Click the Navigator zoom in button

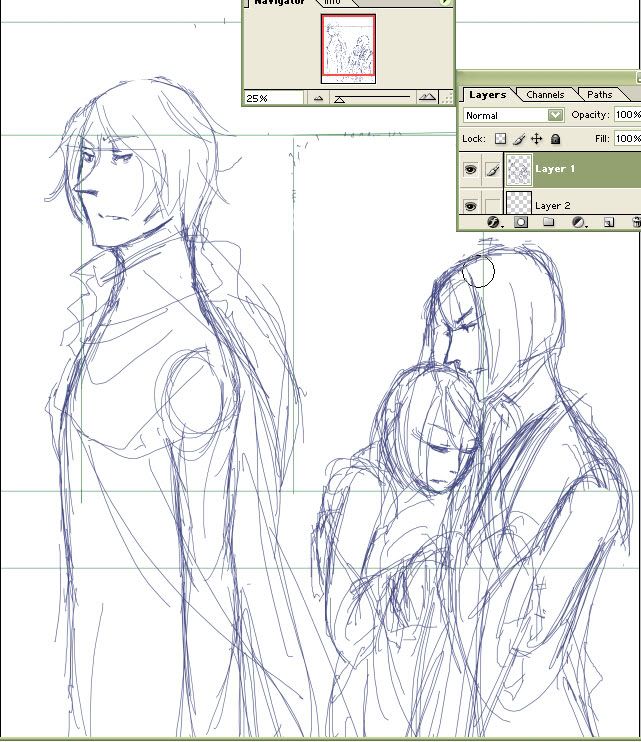(x=428, y=98)
